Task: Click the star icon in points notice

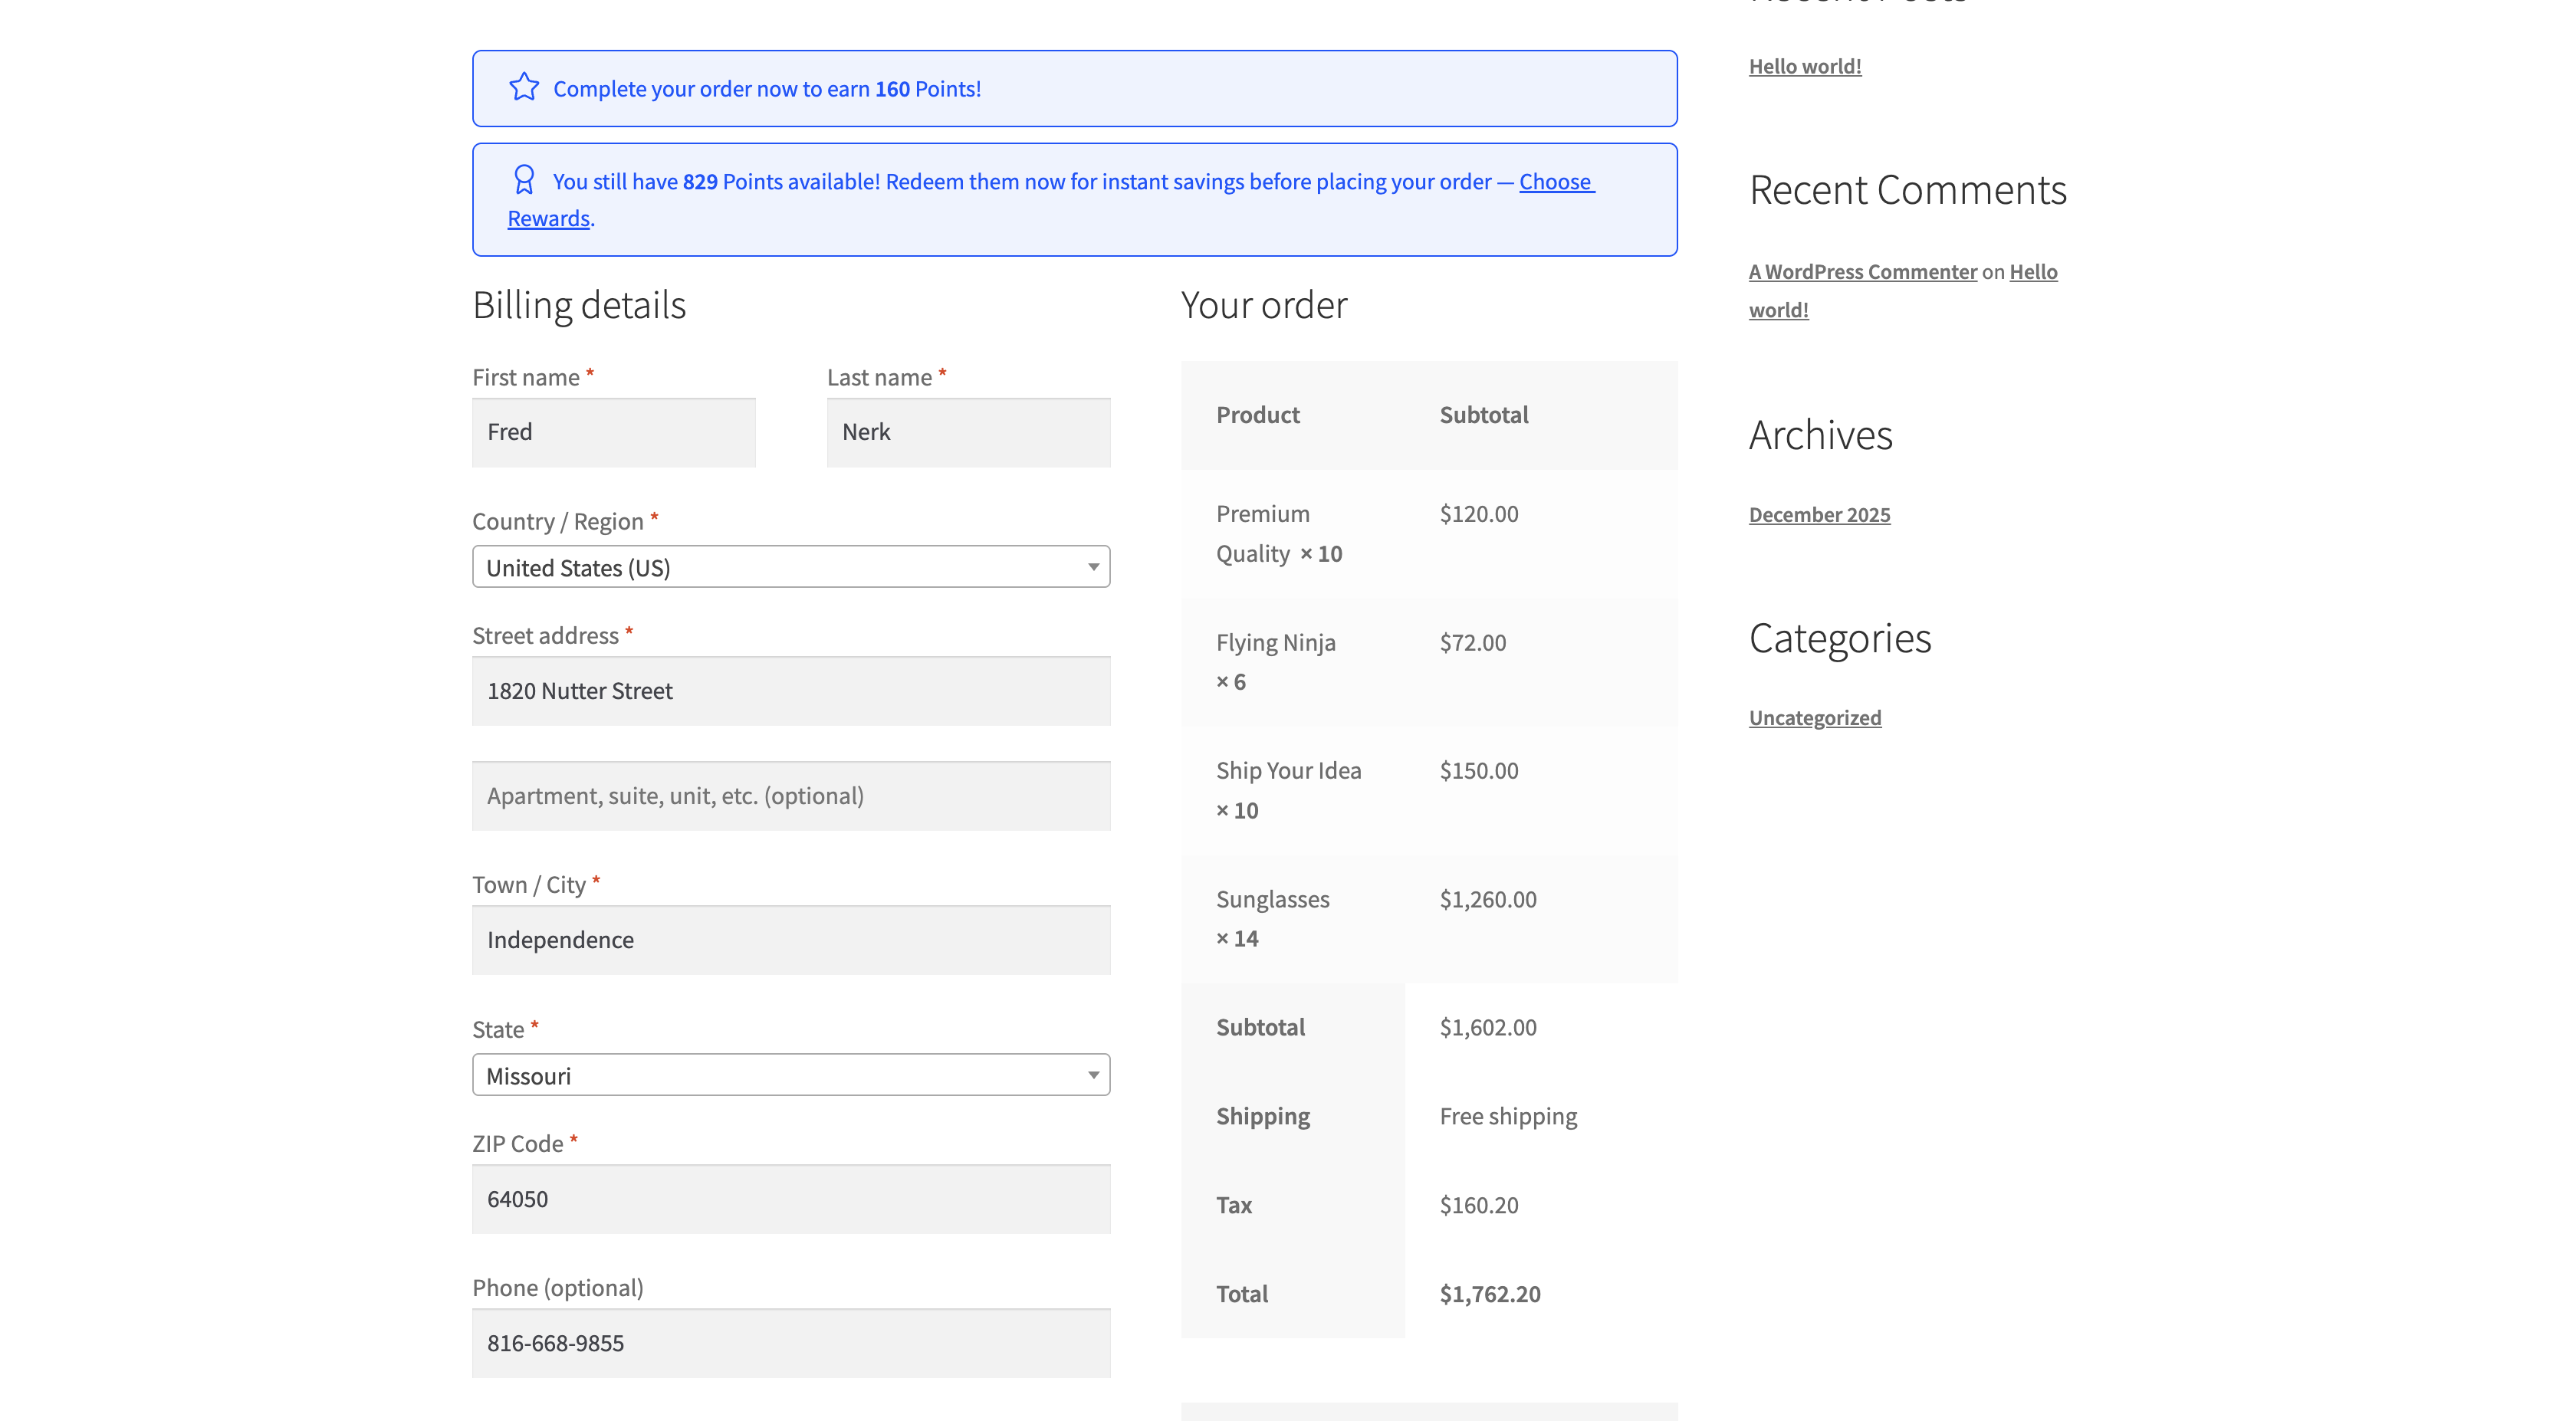Action: coord(524,87)
